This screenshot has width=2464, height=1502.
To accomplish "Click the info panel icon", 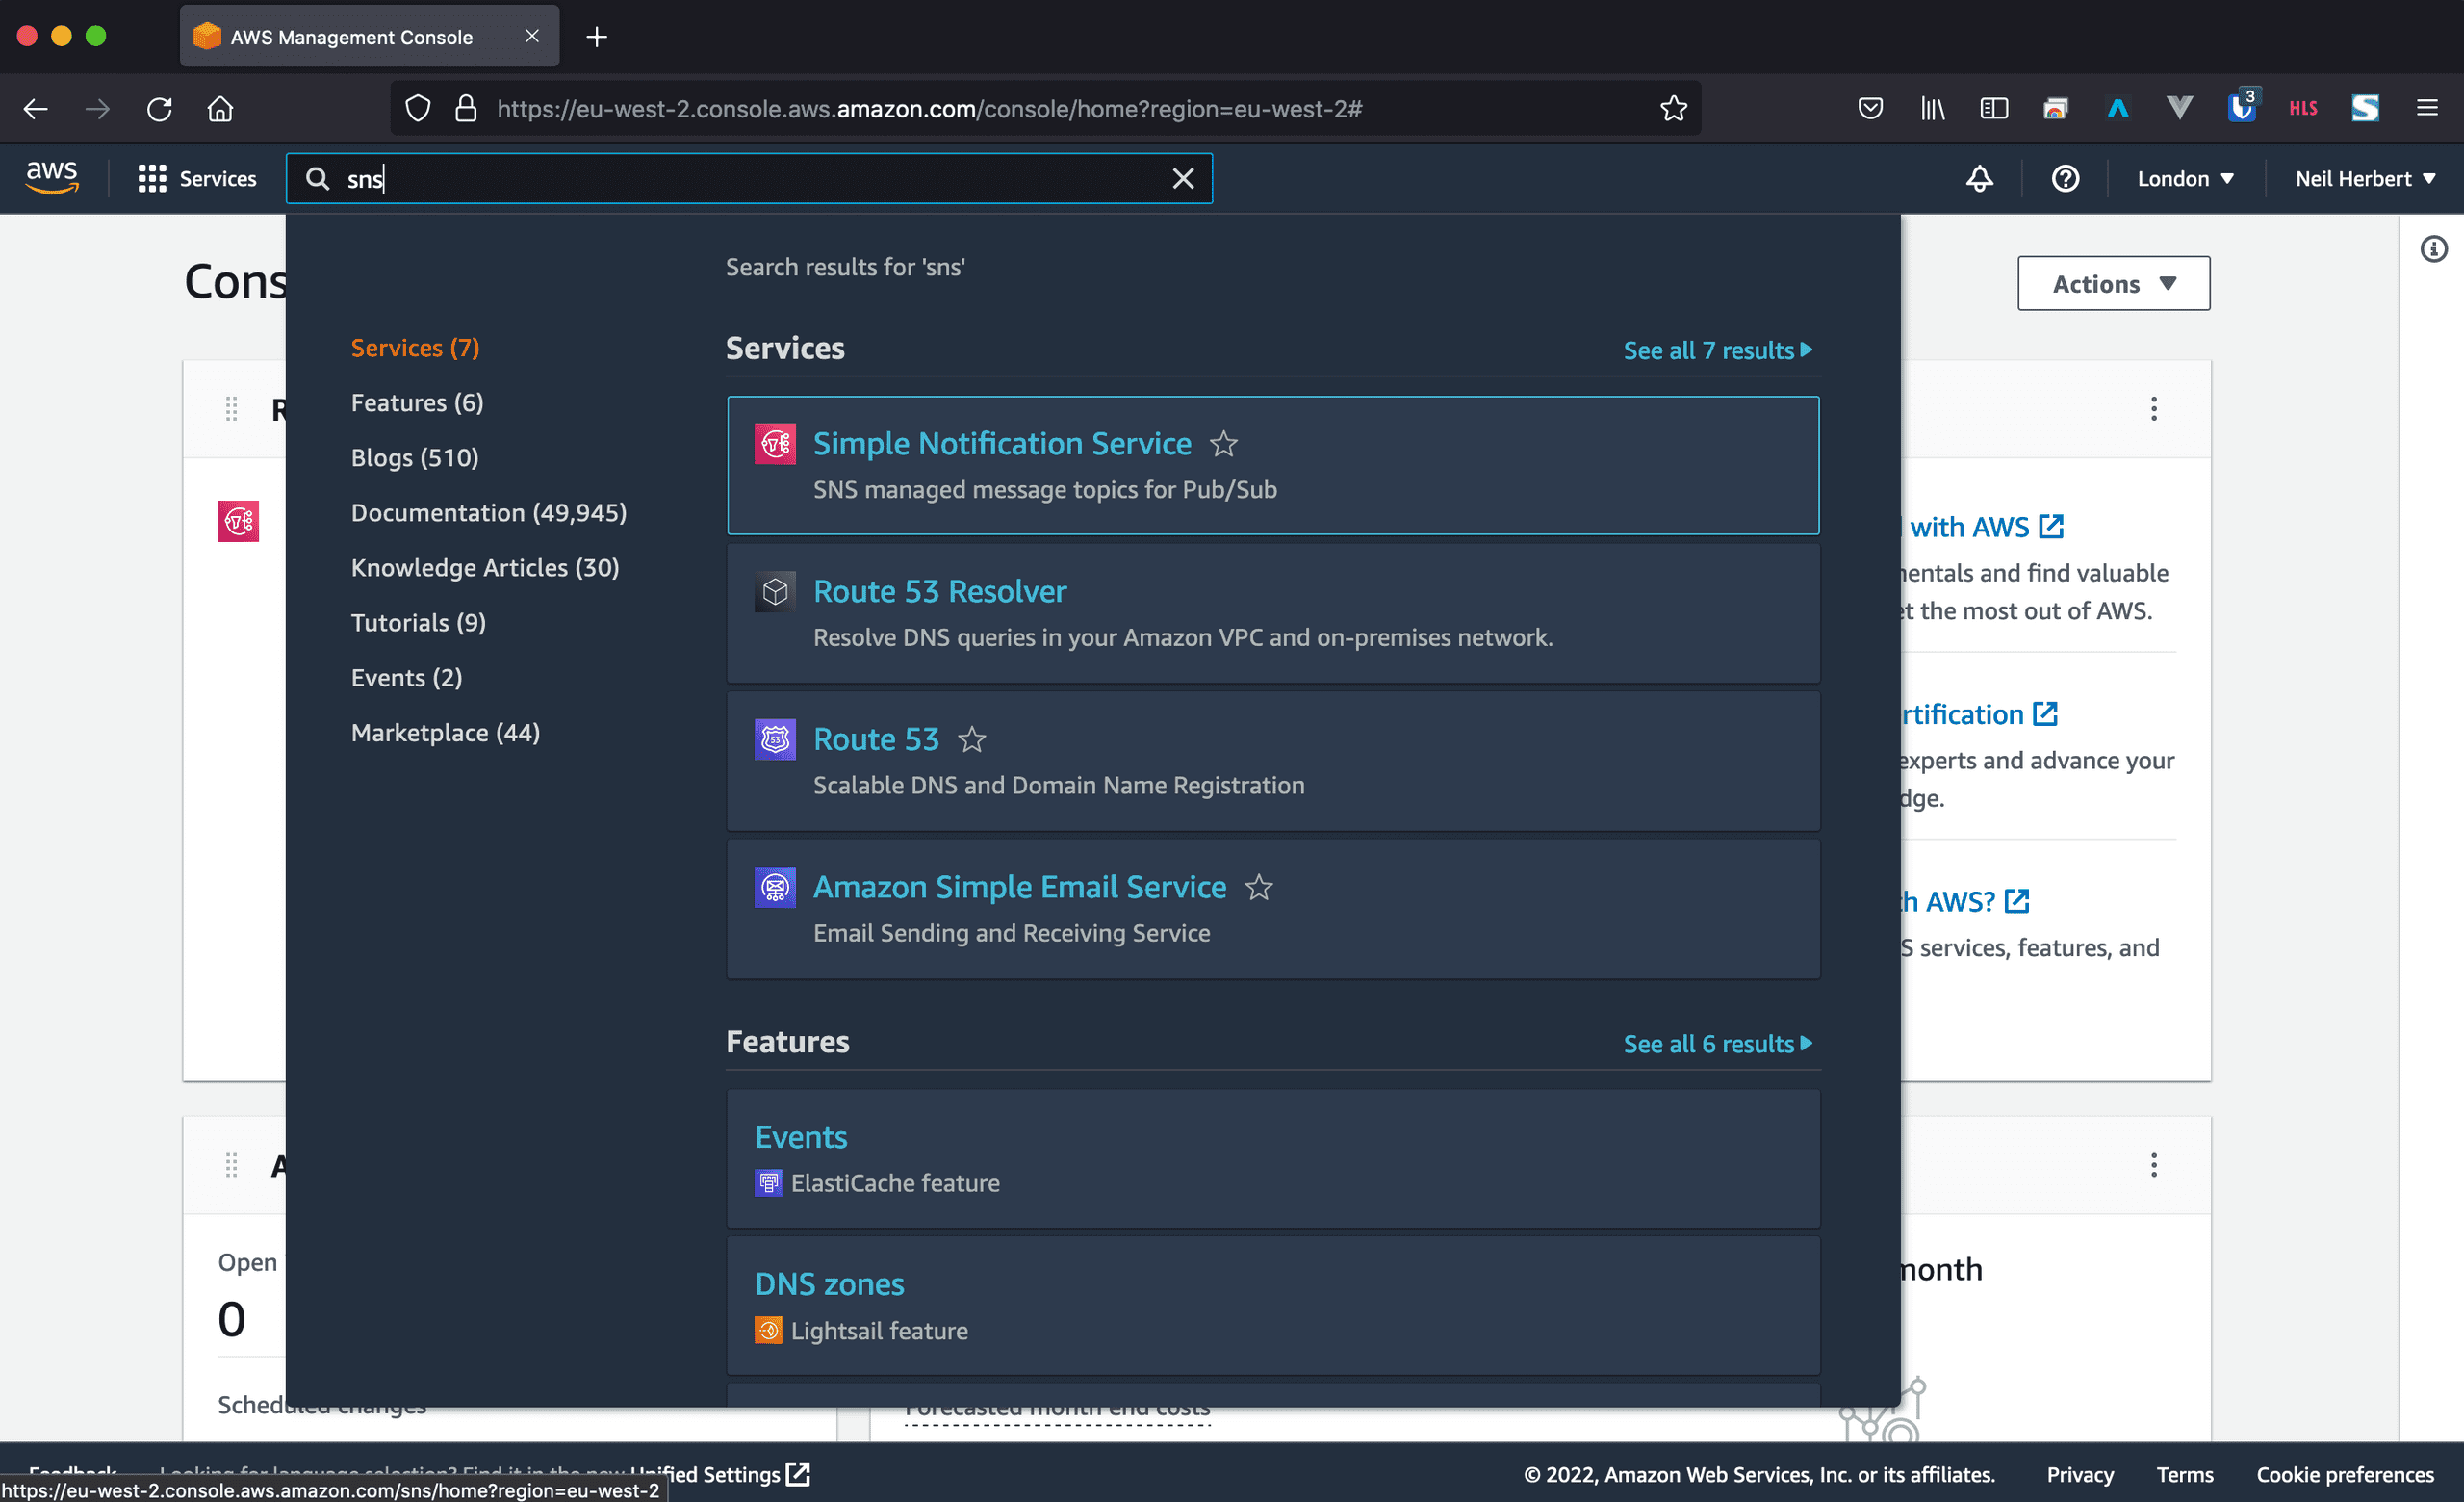I will pyautogui.click(x=2433, y=248).
